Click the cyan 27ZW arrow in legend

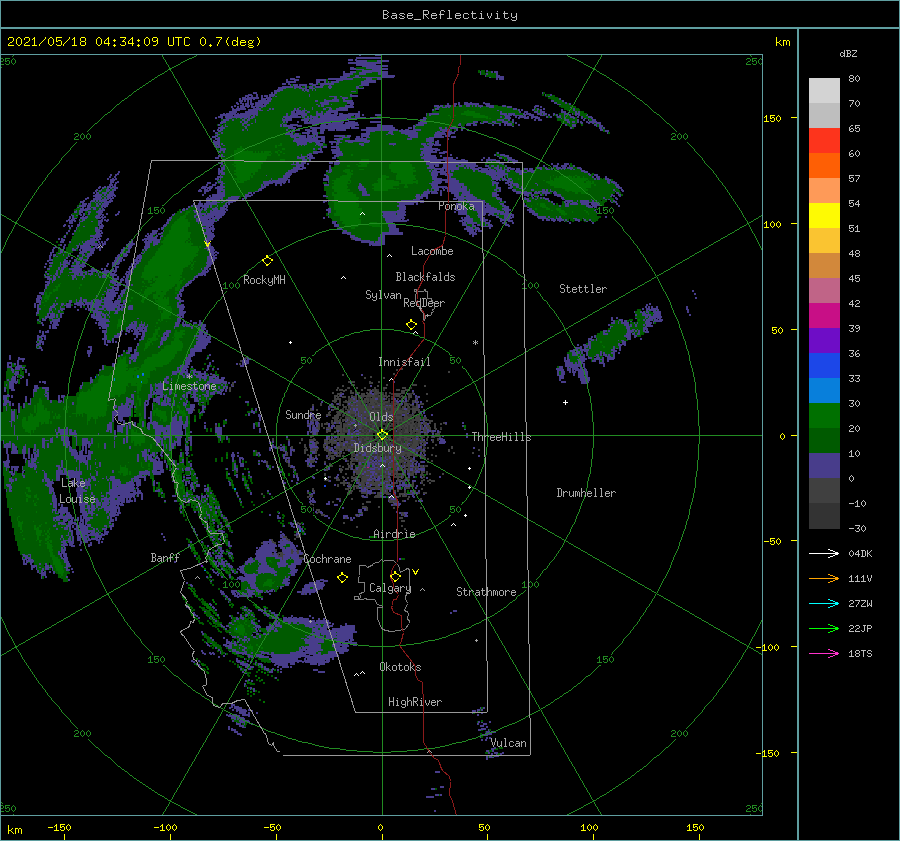[x=824, y=603]
